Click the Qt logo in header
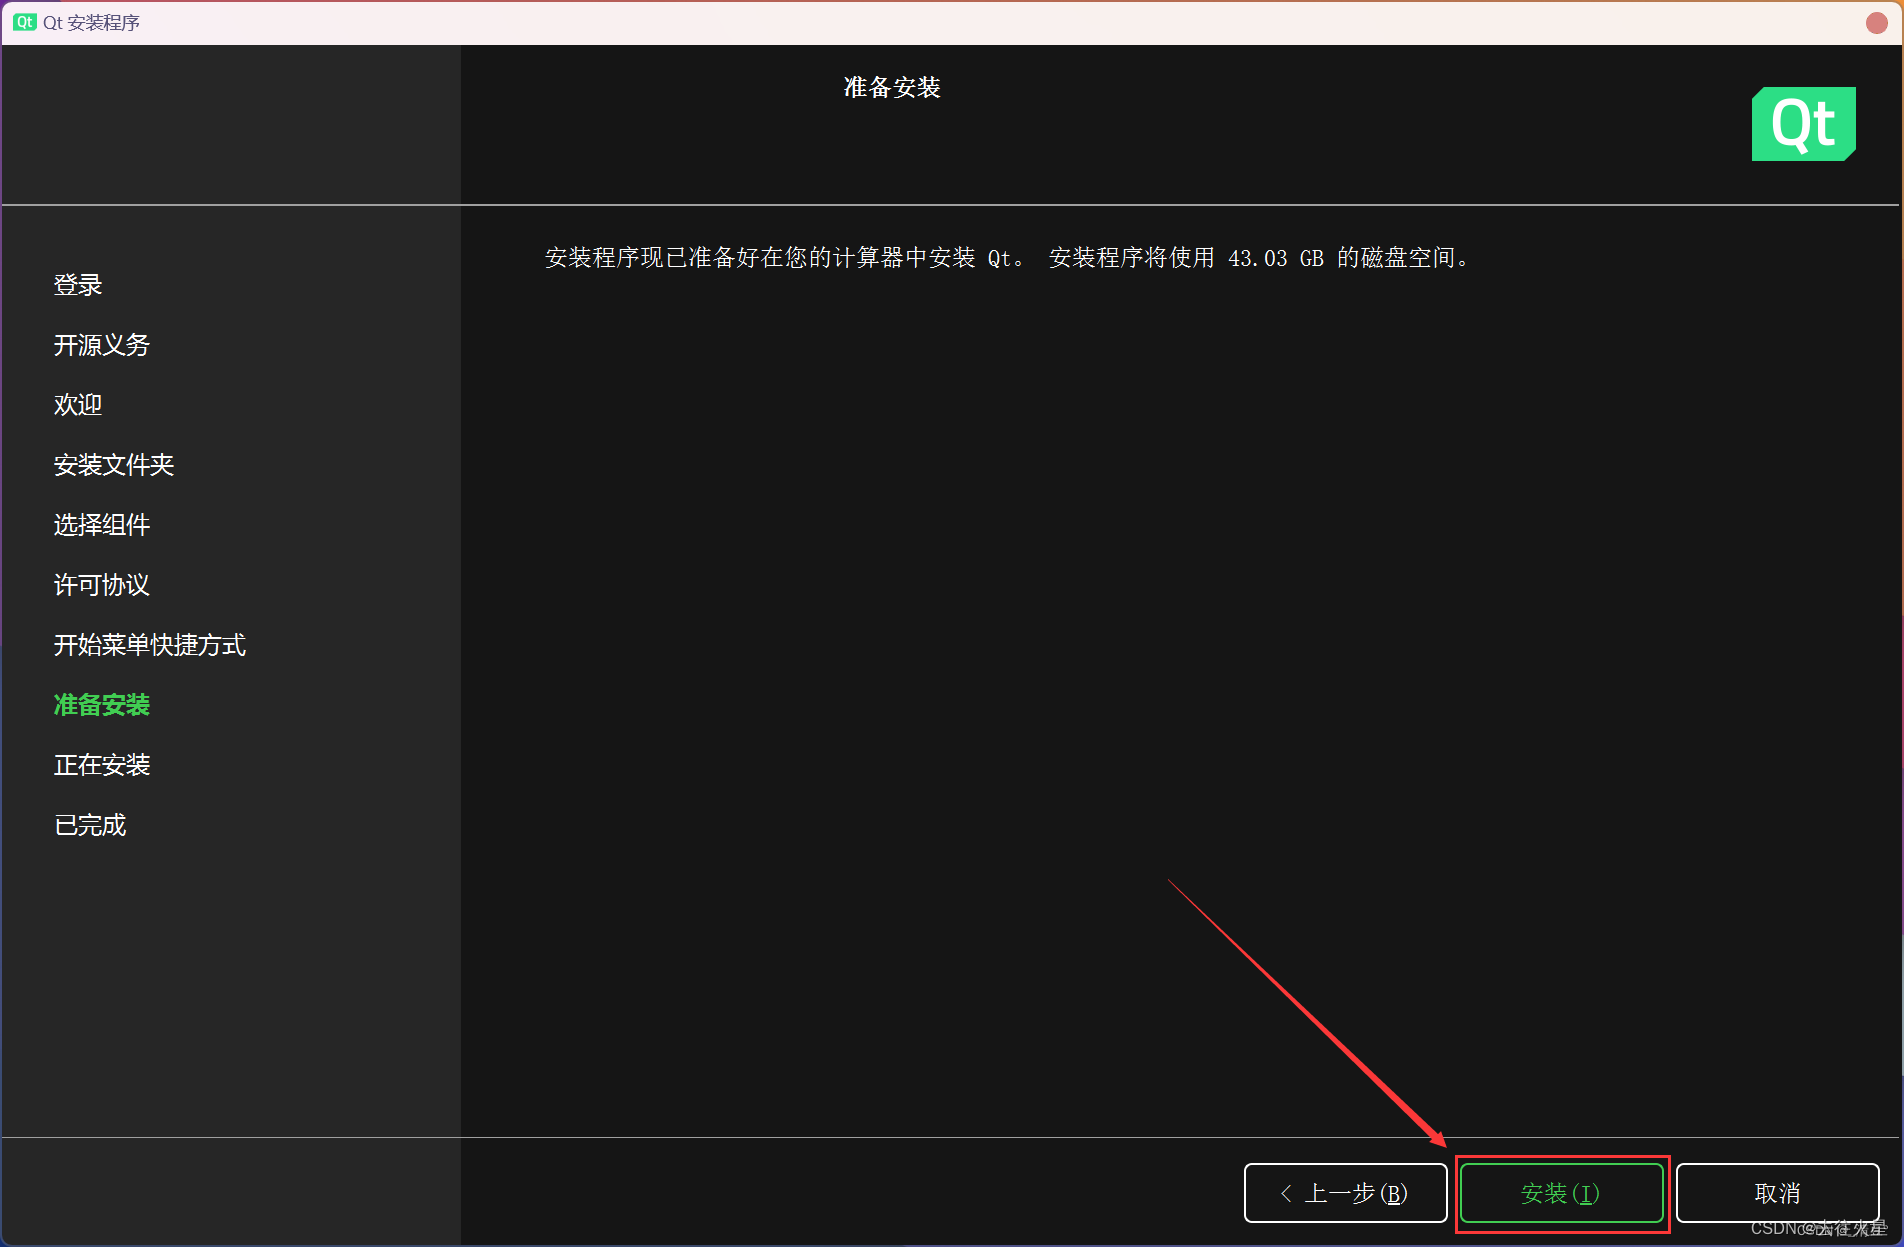Image resolution: width=1904 pixels, height=1247 pixels. point(1803,124)
